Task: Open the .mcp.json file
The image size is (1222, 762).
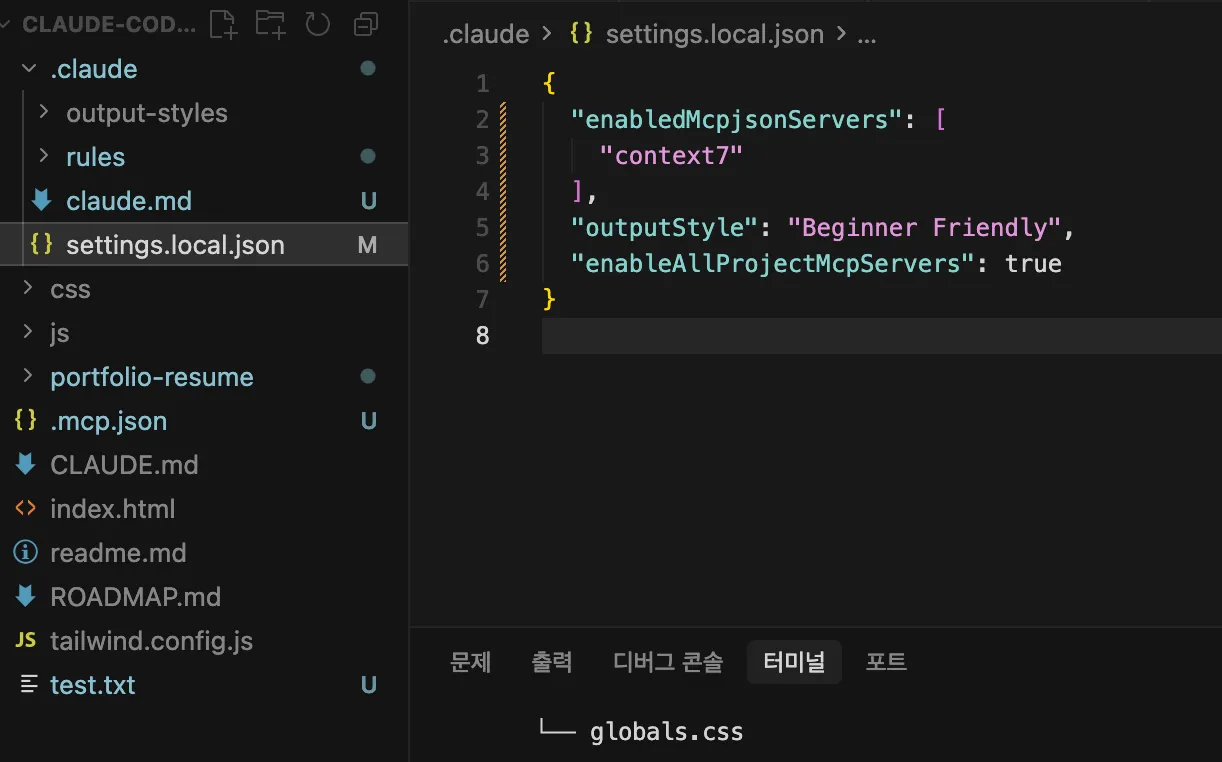Action: tap(109, 421)
